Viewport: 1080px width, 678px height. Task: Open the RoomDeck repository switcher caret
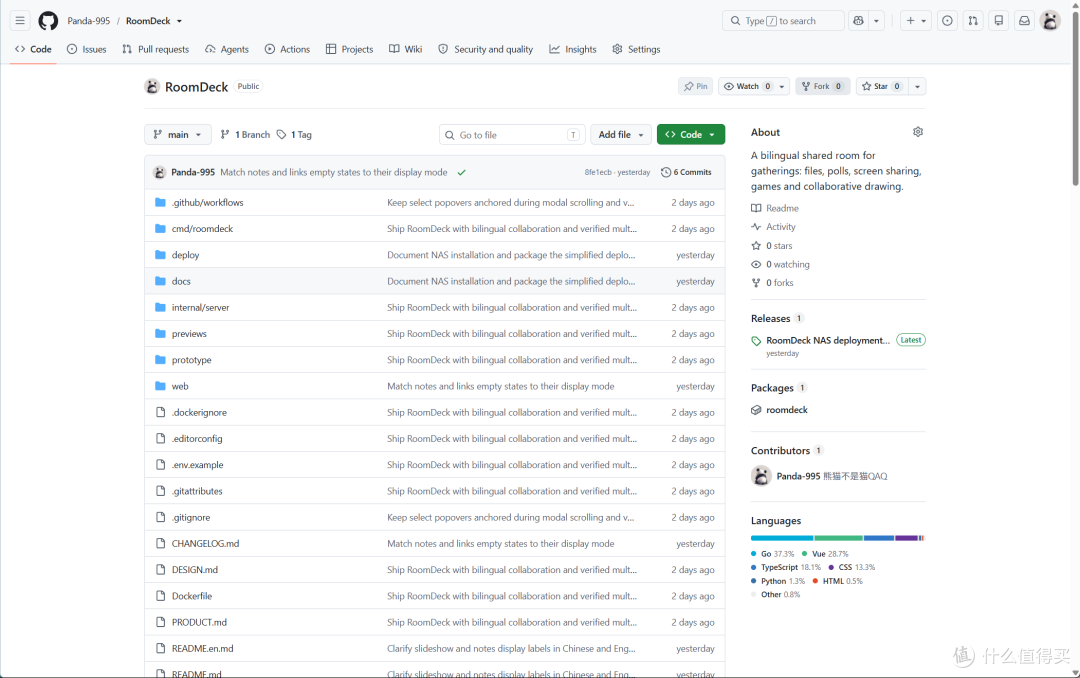coord(179,21)
